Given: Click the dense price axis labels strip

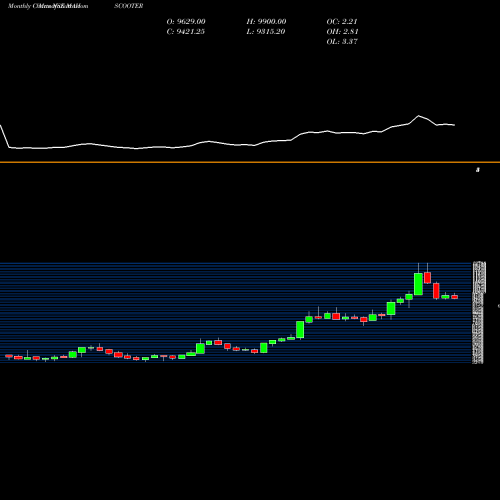Looking at the screenshot, I should tap(479, 313).
